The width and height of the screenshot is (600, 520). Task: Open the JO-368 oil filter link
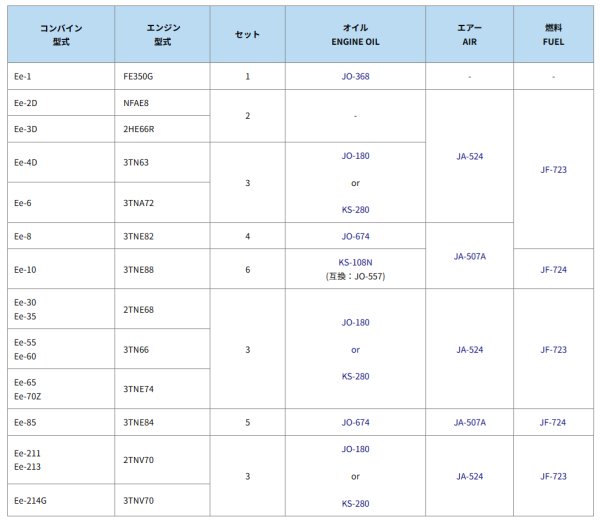pyautogui.click(x=355, y=76)
